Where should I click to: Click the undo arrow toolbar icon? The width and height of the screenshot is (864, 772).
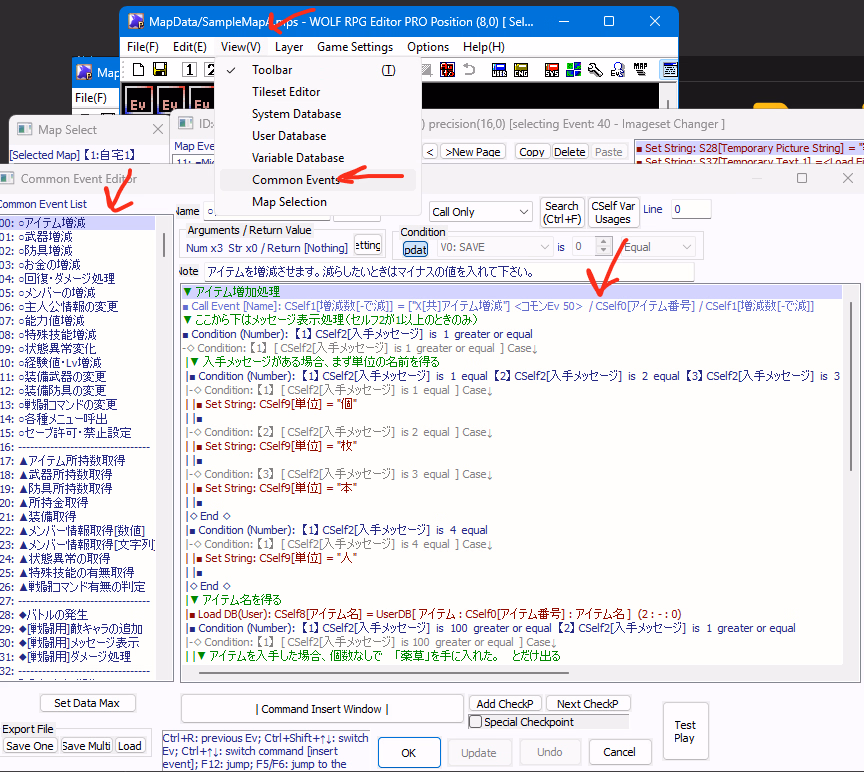coord(470,70)
